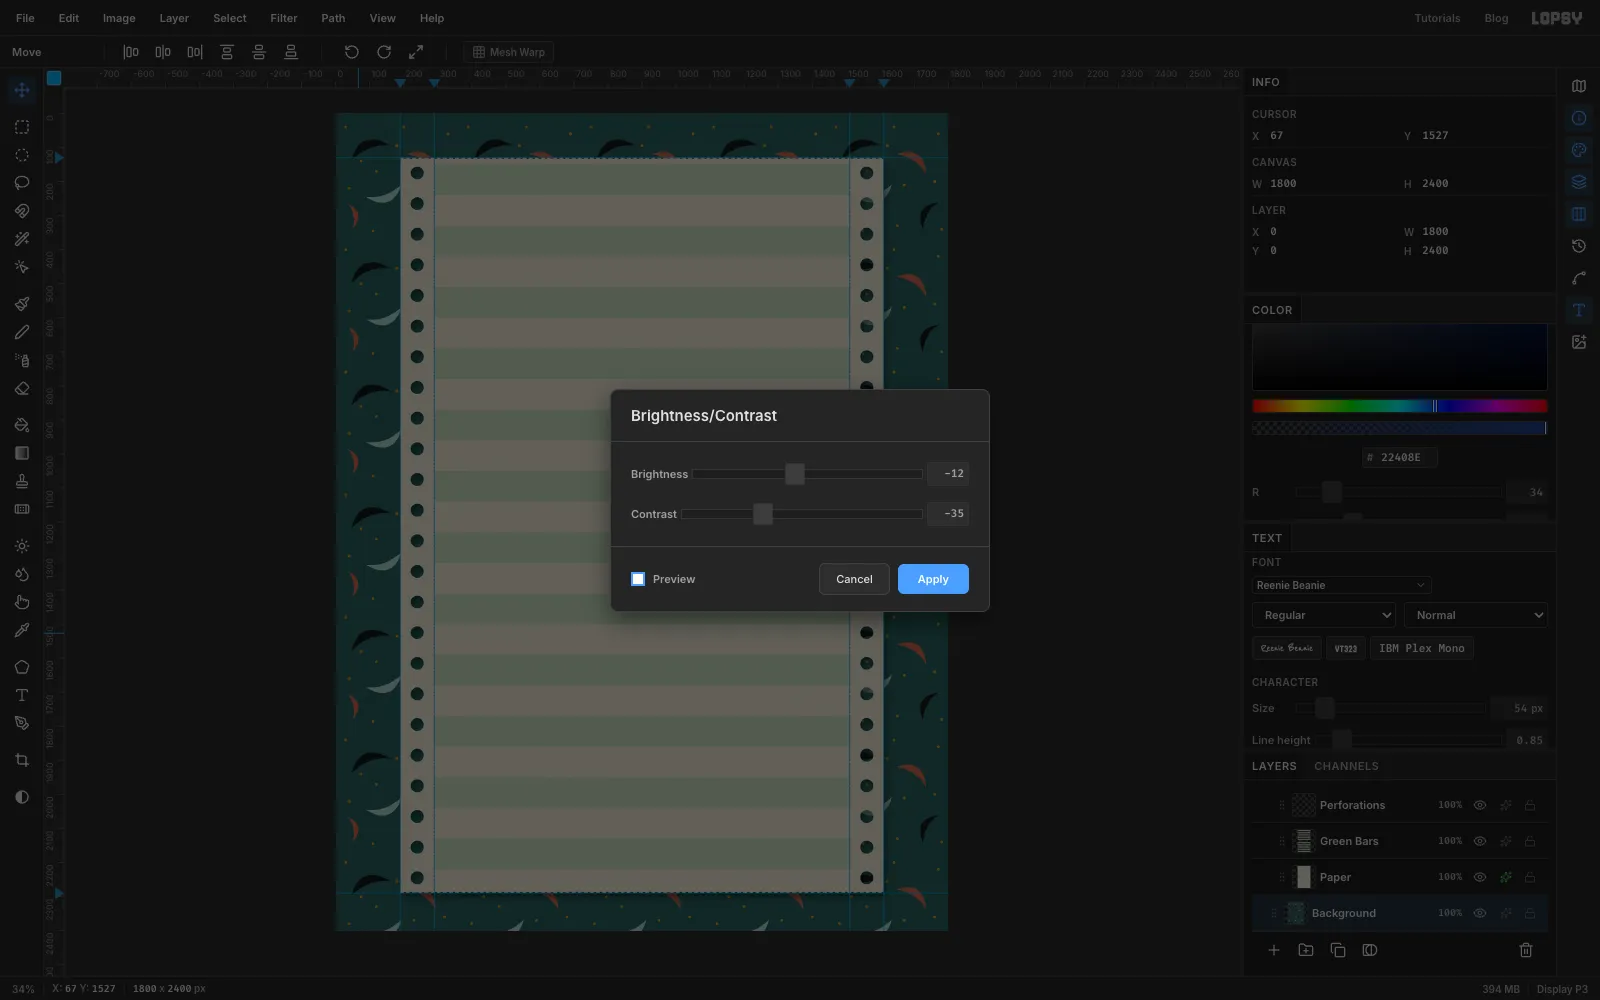Open the Filter menu
The height and width of the screenshot is (1000, 1600).
284,18
